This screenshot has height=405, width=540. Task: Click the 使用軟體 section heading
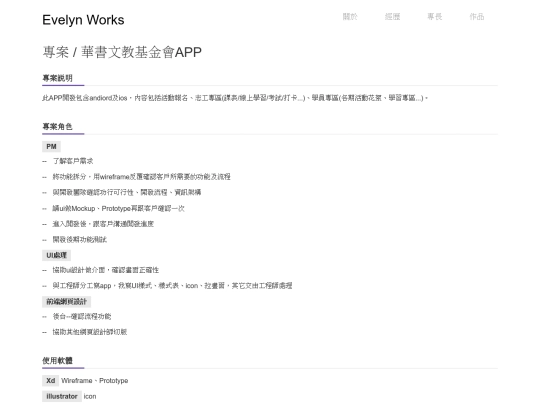[58, 361]
